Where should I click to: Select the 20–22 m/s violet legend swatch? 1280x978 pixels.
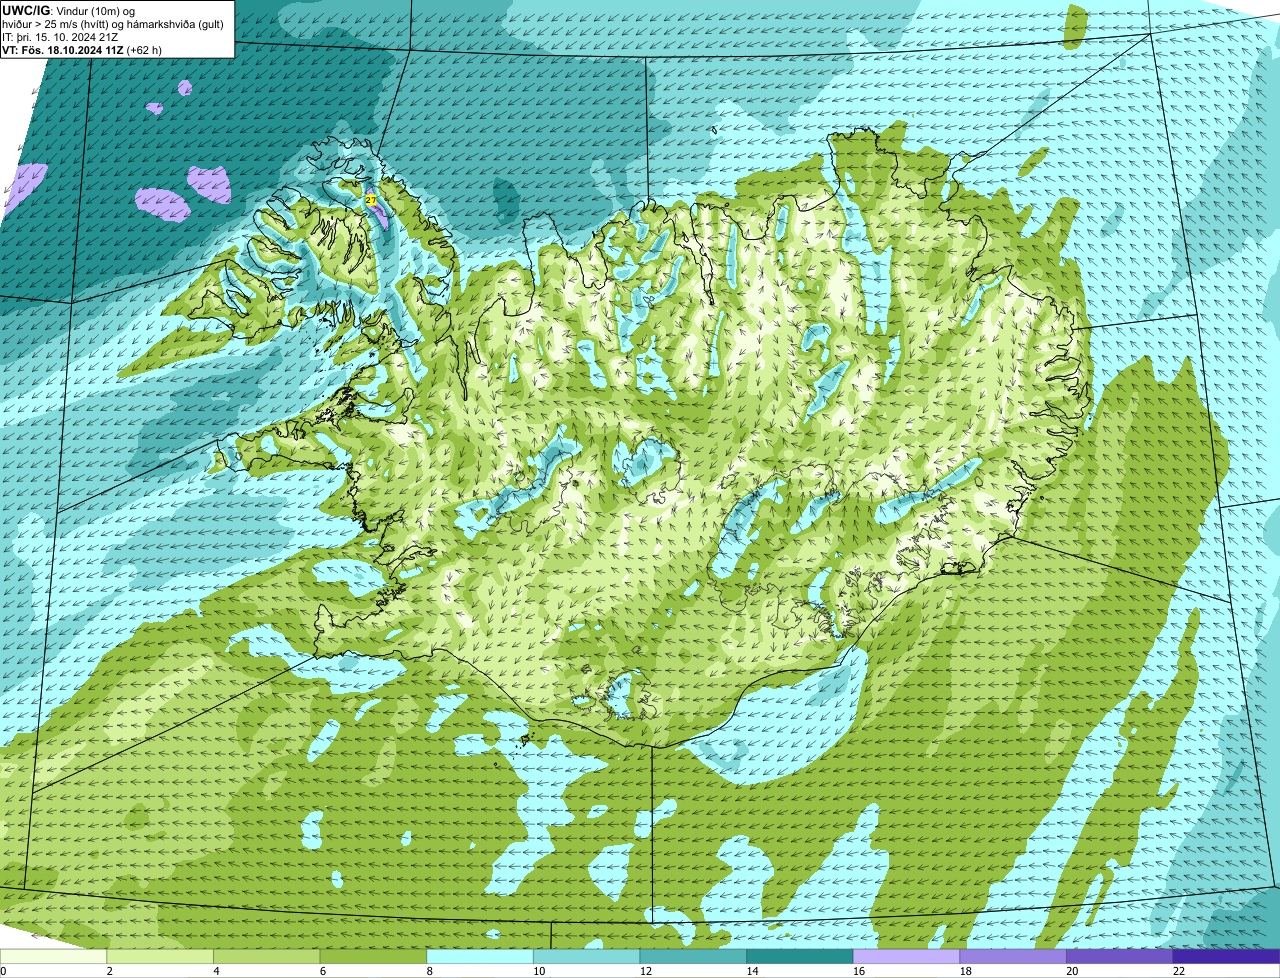coord(1120,957)
